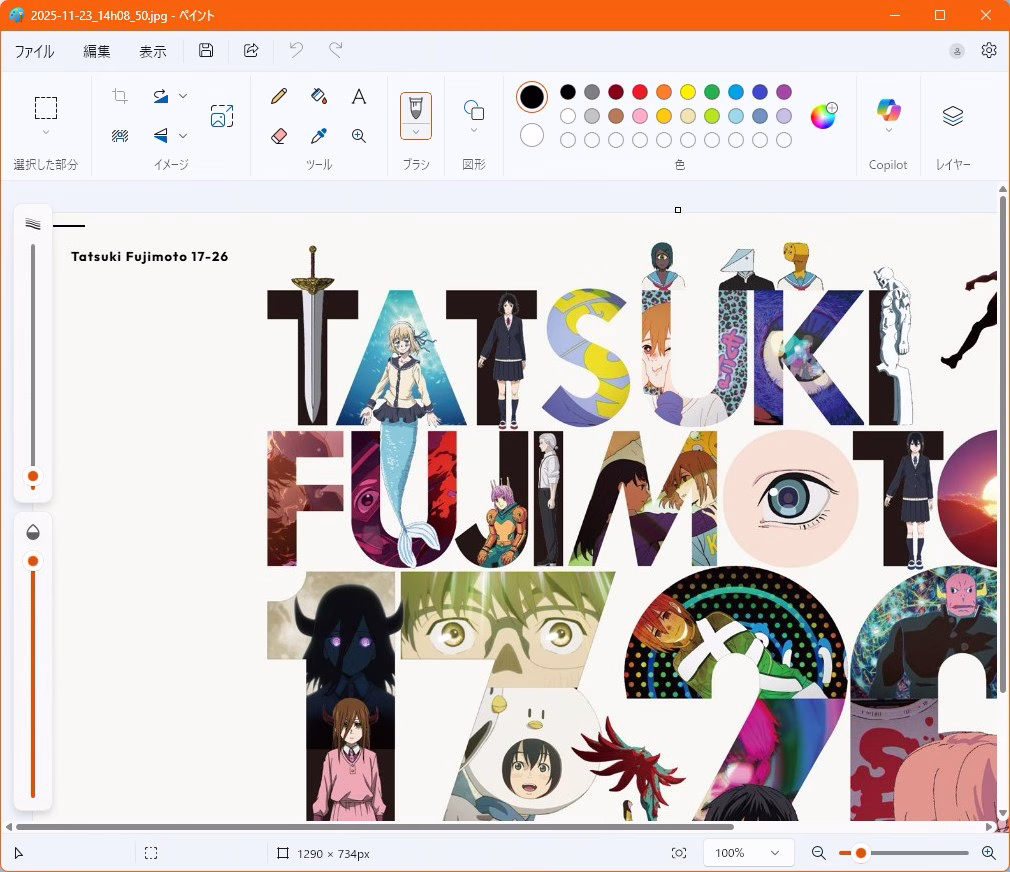Select the Text tool

pos(358,96)
